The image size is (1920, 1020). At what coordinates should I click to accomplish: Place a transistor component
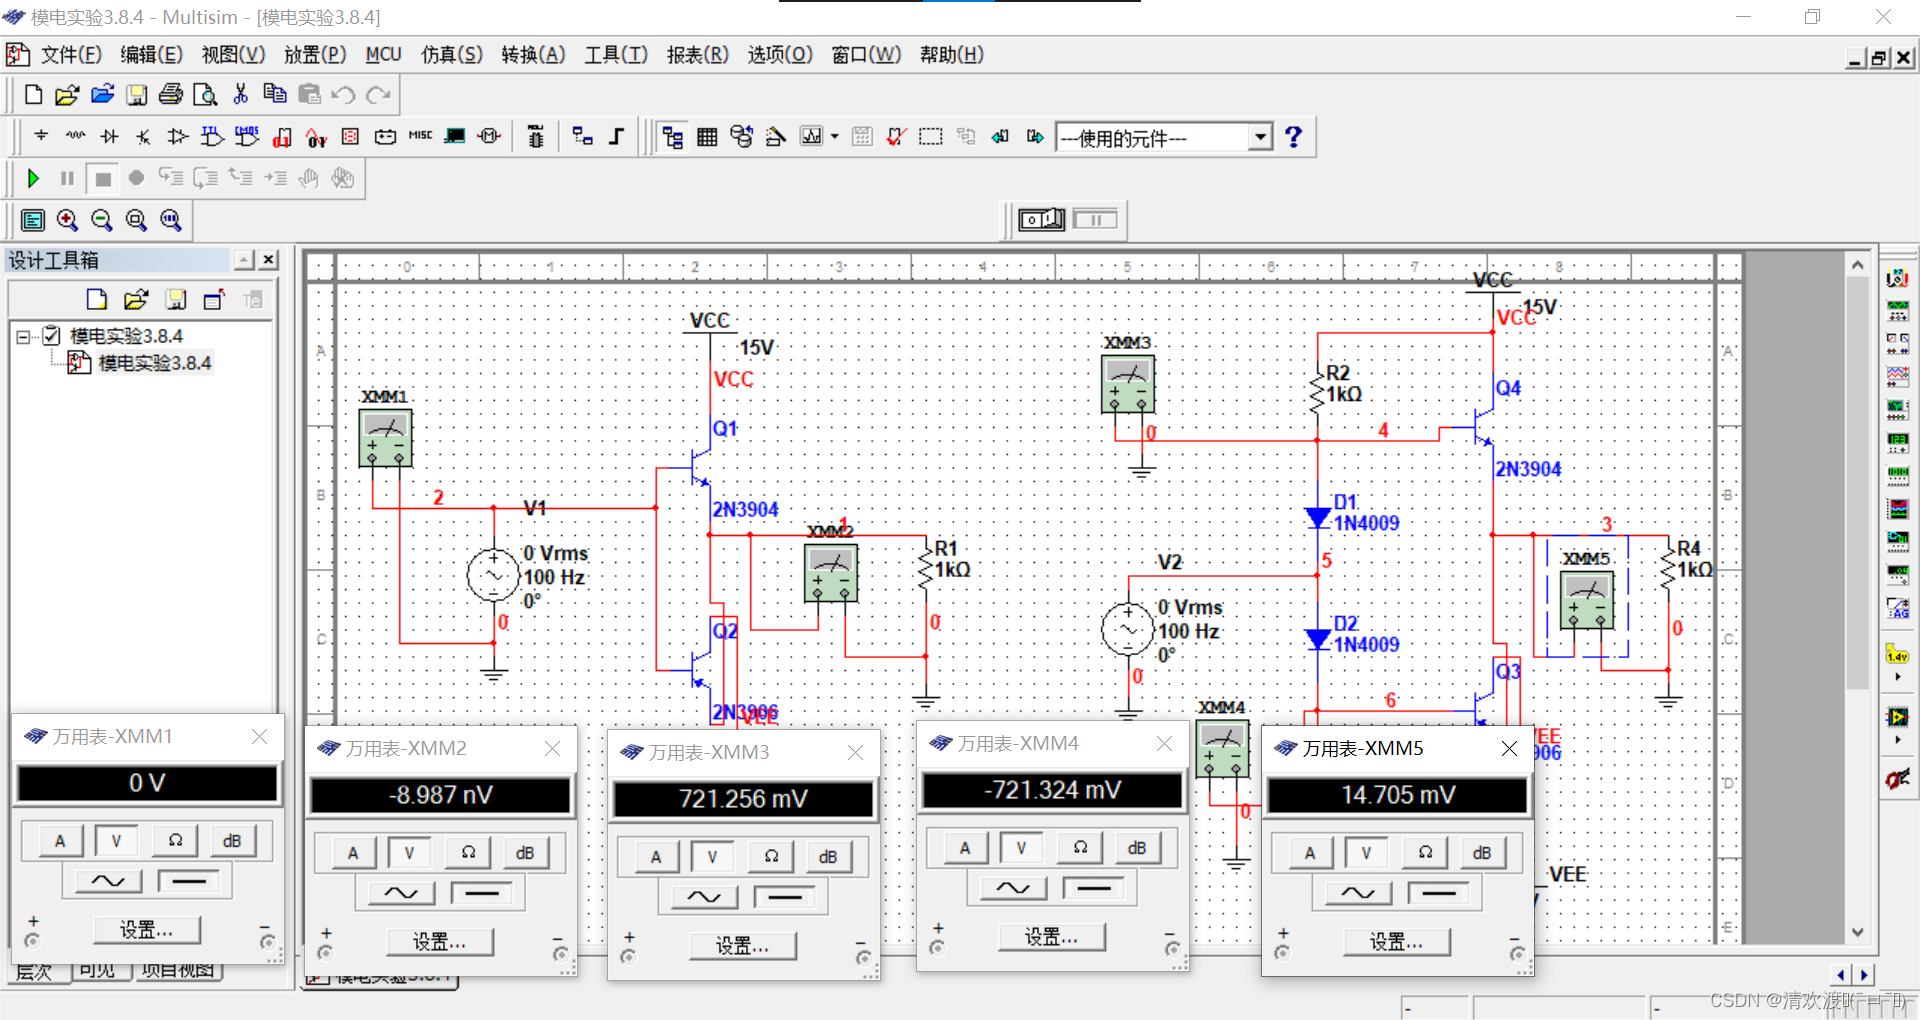point(144,136)
